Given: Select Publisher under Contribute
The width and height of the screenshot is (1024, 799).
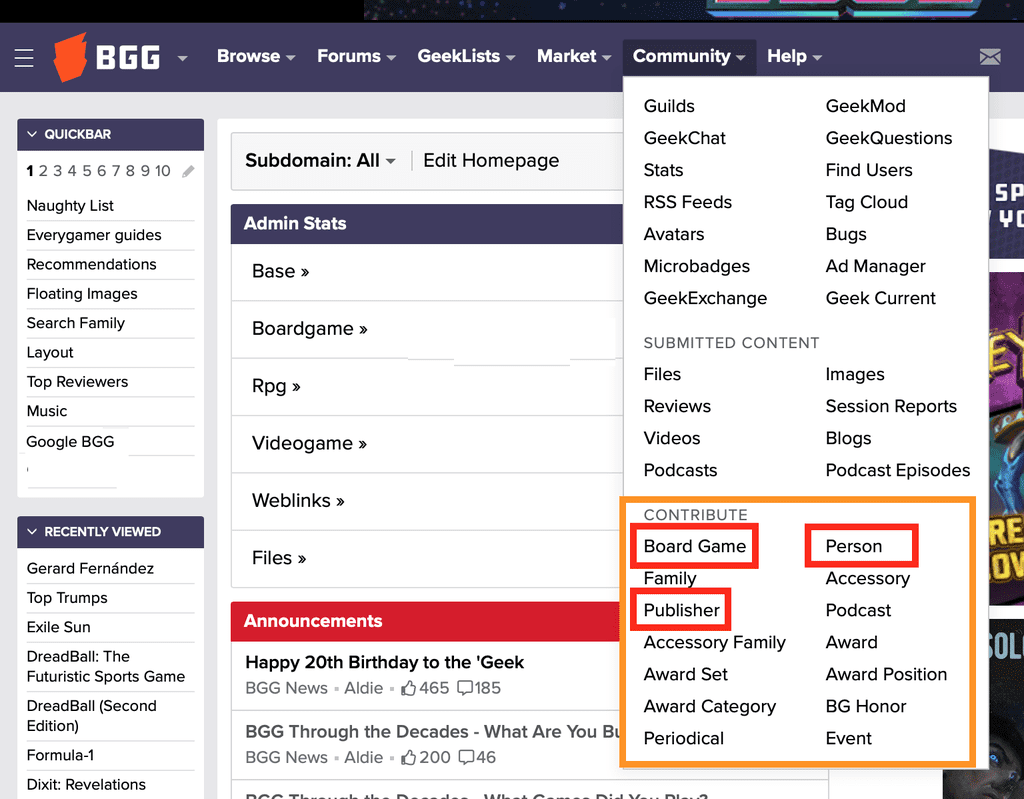Looking at the screenshot, I should pyautogui.click(x=681, y=610).
